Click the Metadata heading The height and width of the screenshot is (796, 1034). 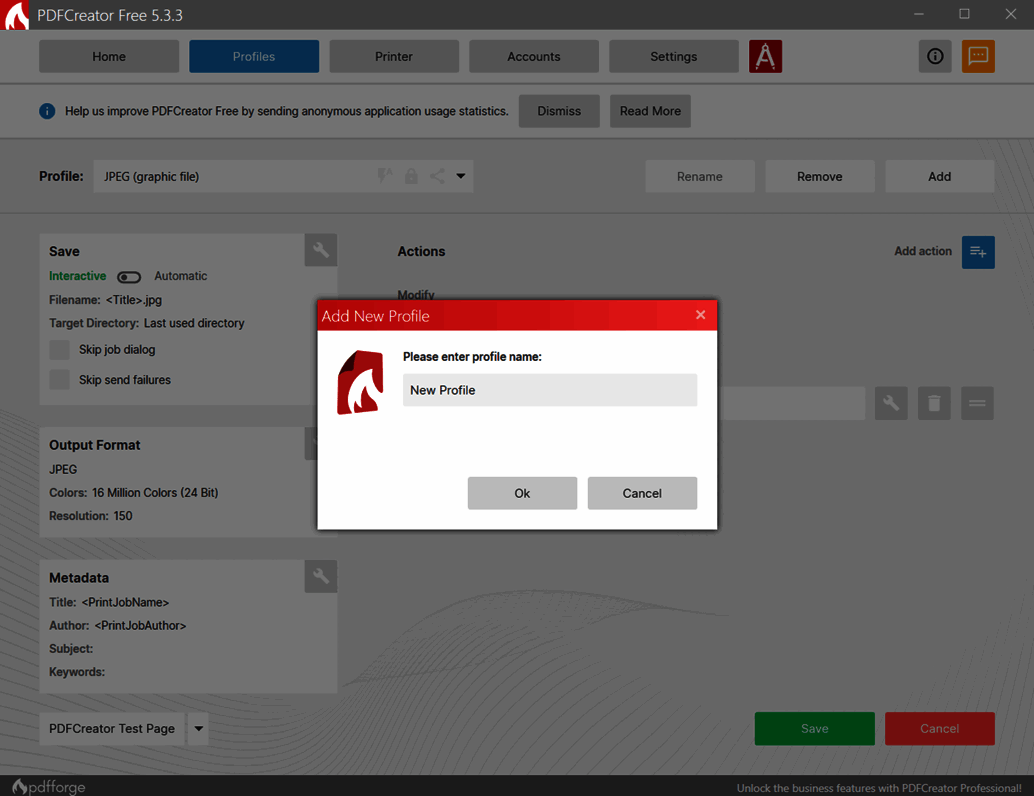[78, 578]
